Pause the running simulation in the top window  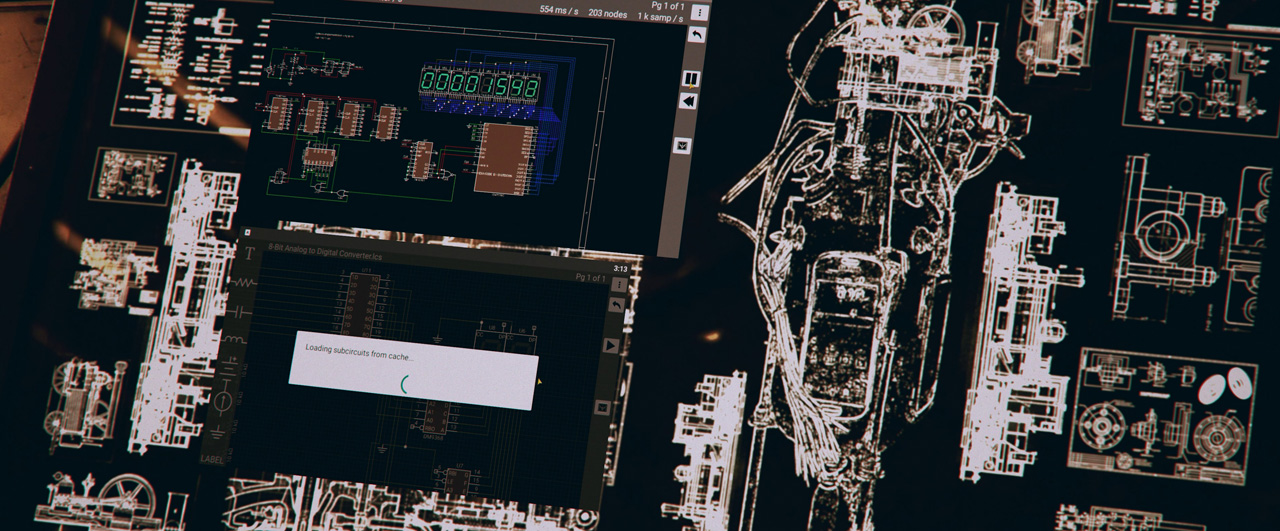[690, 78]
